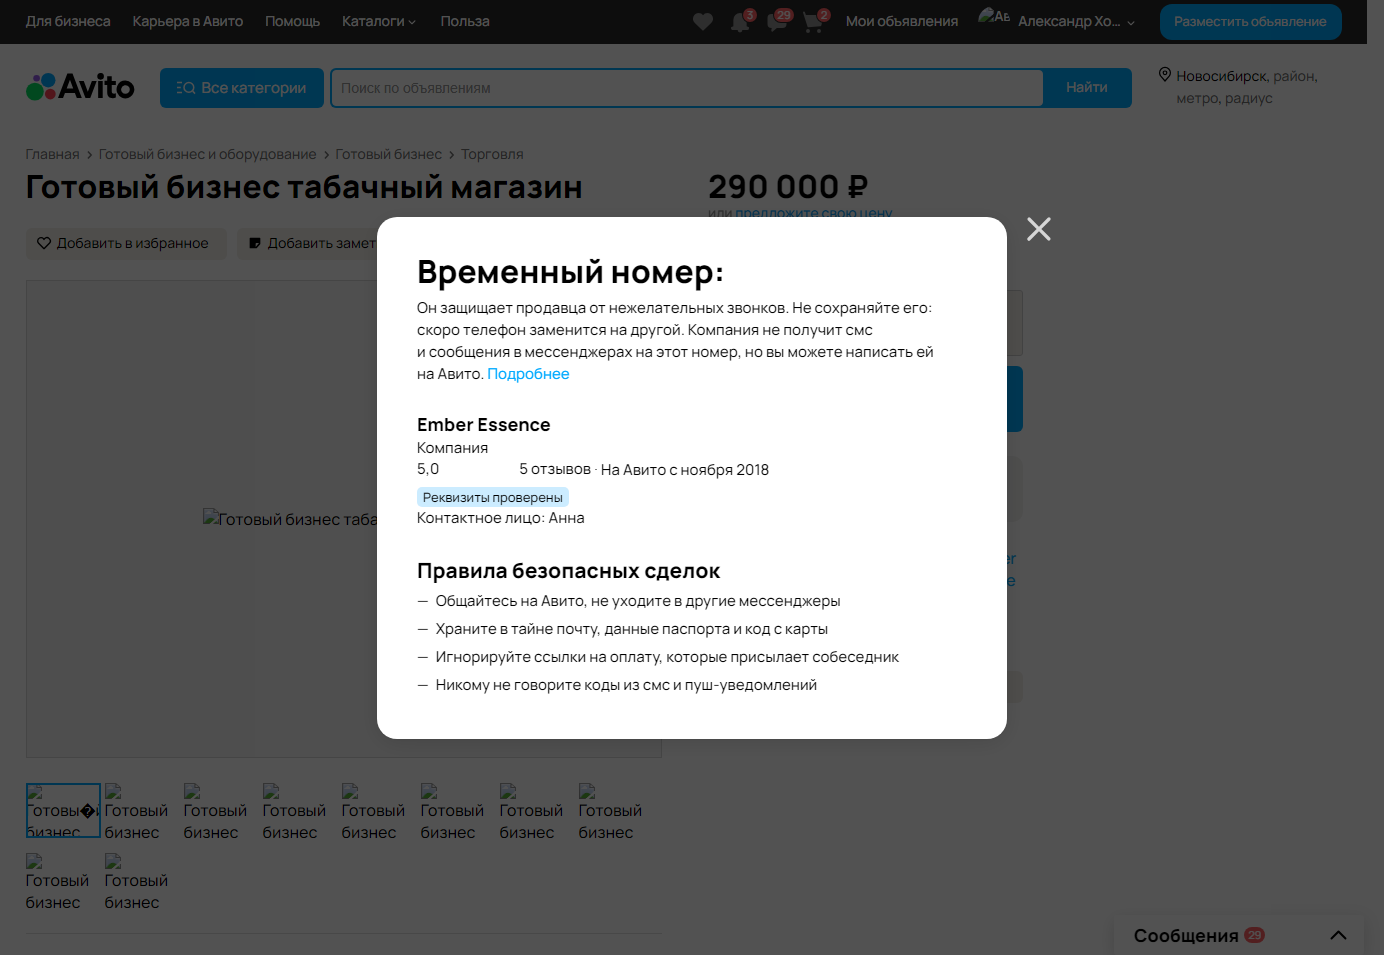Screen dimensions: 1384x955
Task: Click Разместить объявление button
Action: pos(1250,21)
